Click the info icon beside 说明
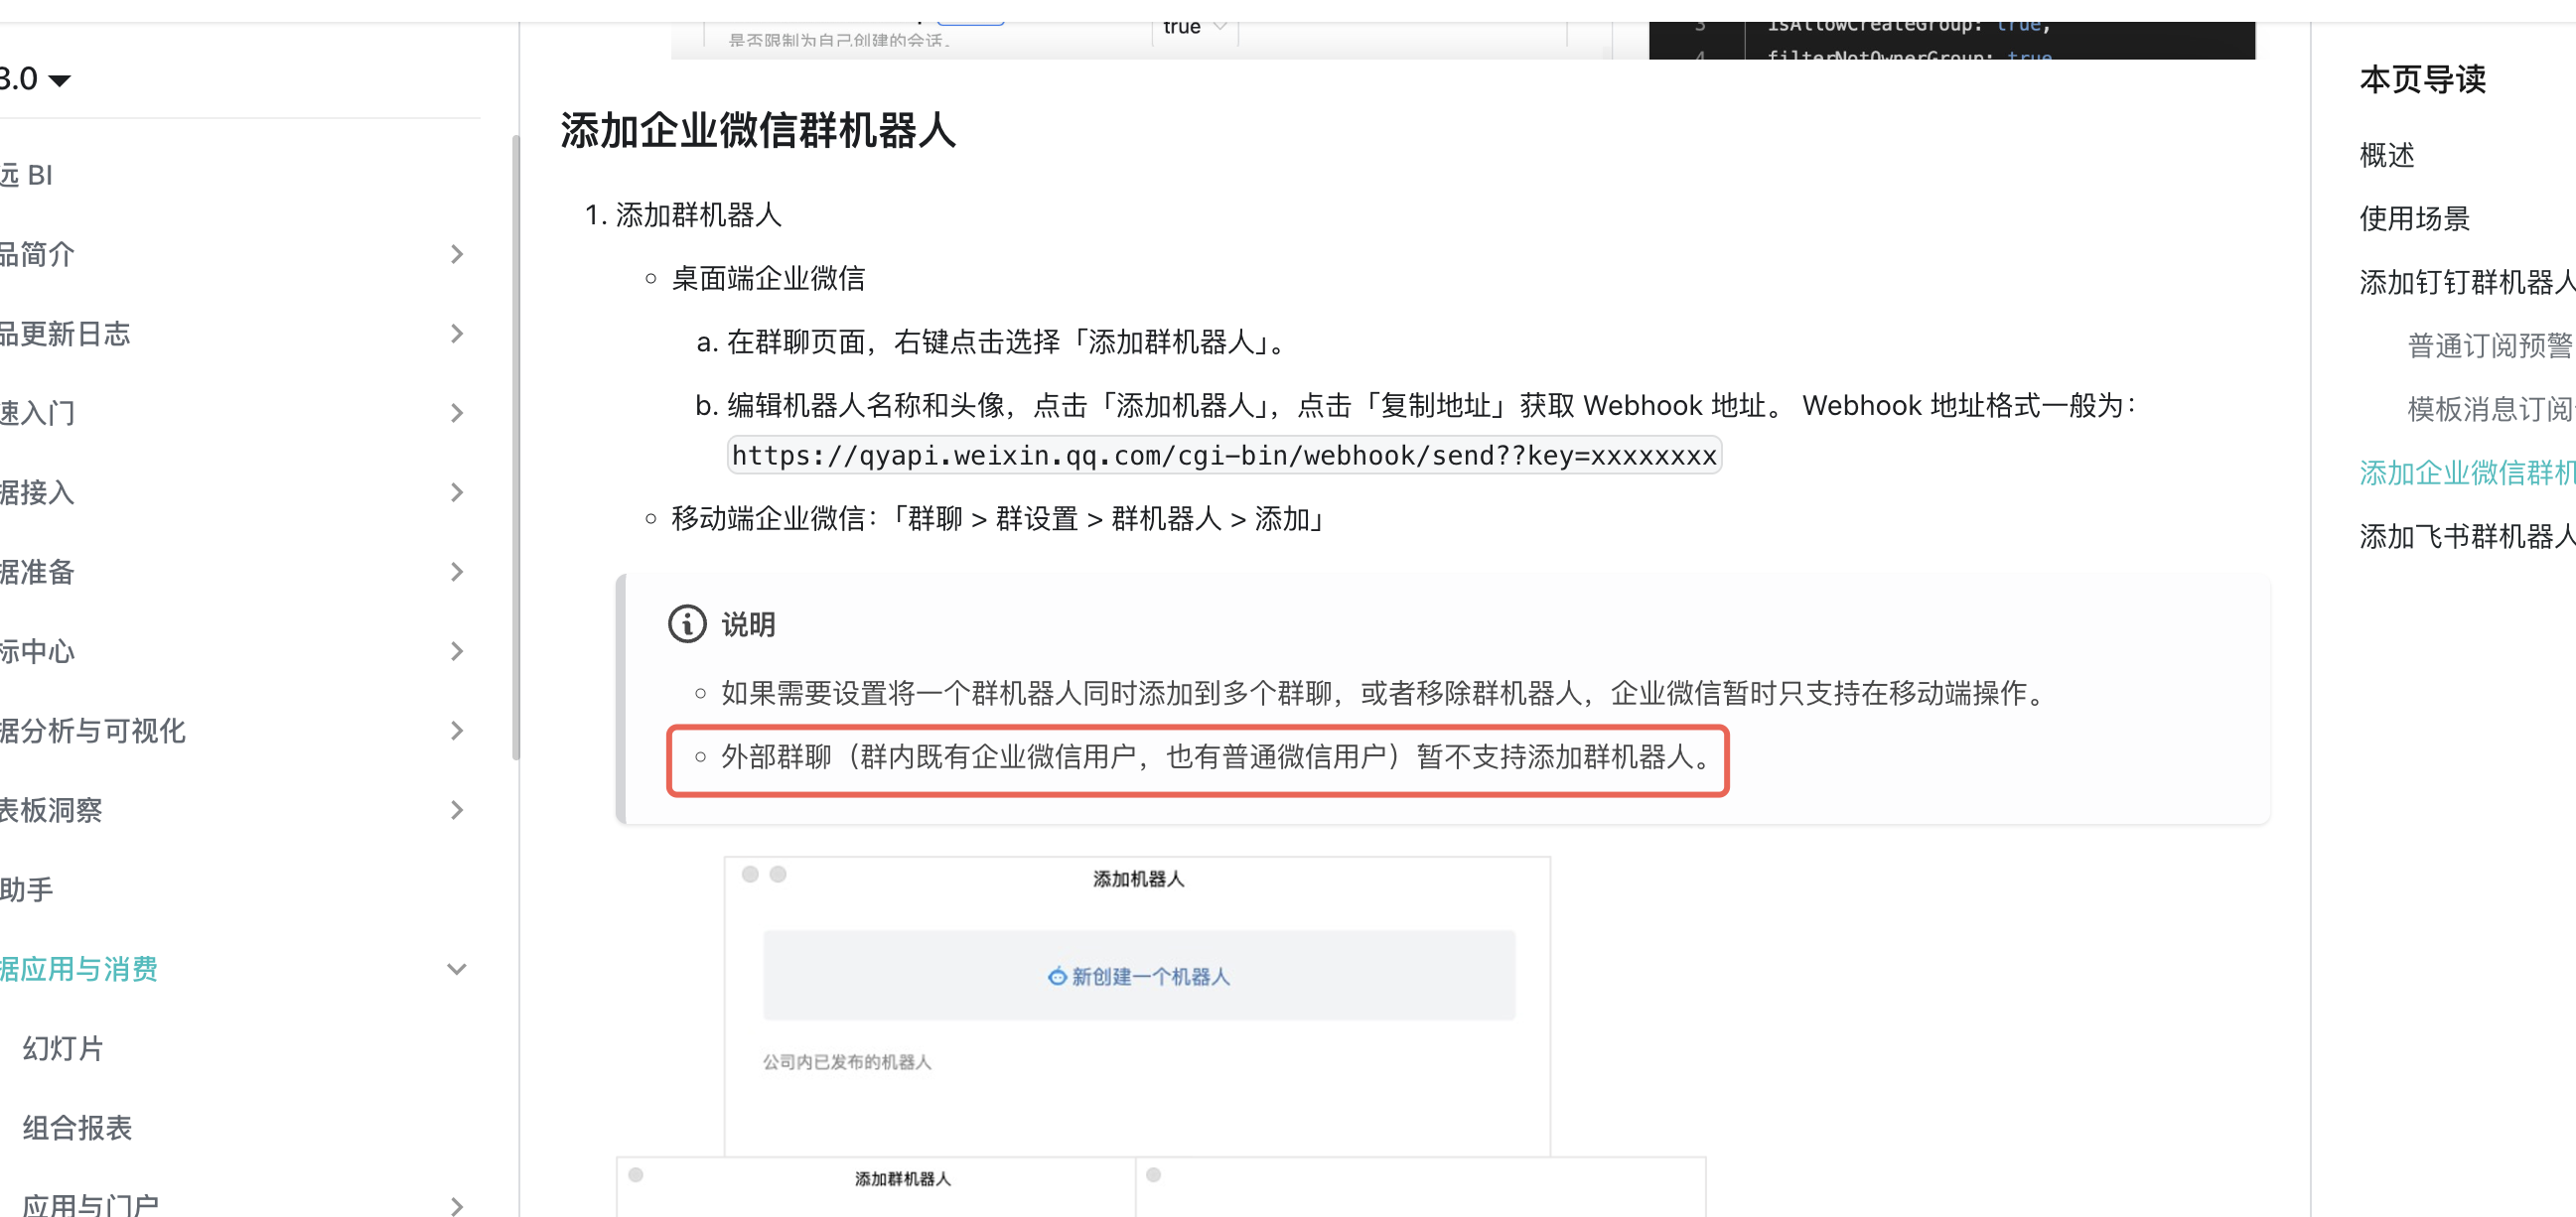This screenshot has height=1217, width=2576. pos(687,624)
